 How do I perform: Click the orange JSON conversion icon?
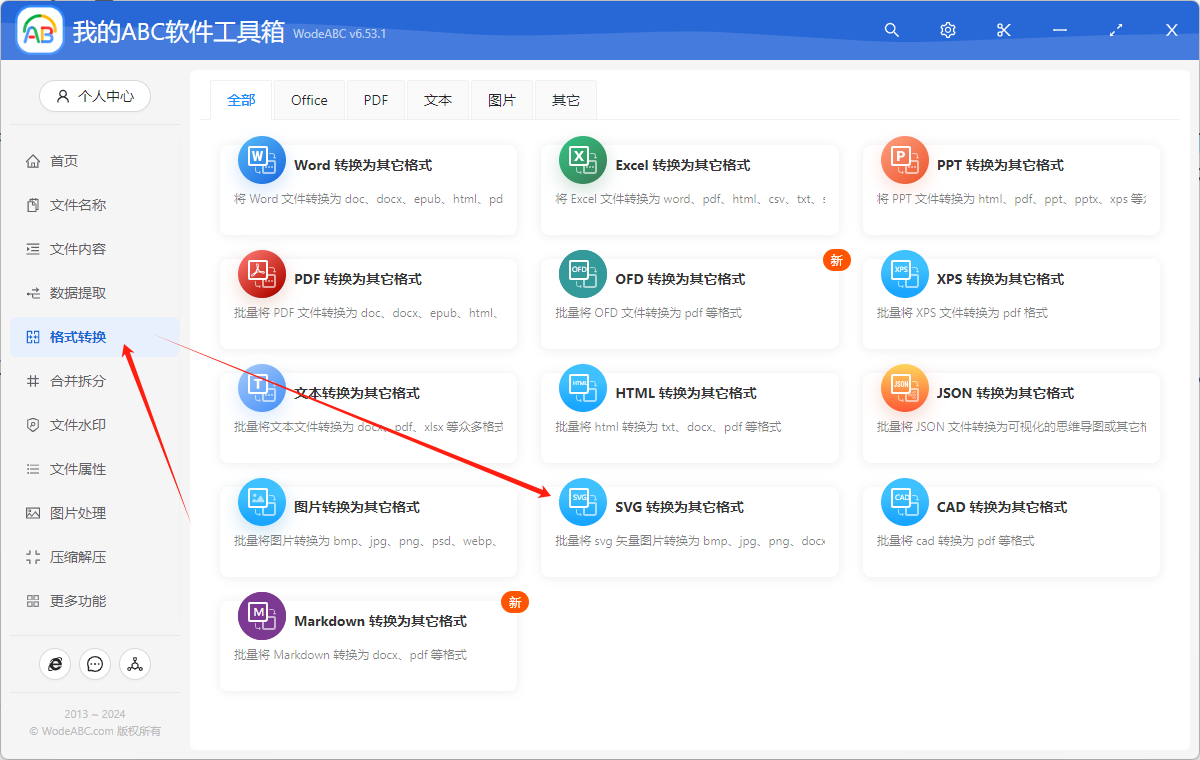pos(904,388)
